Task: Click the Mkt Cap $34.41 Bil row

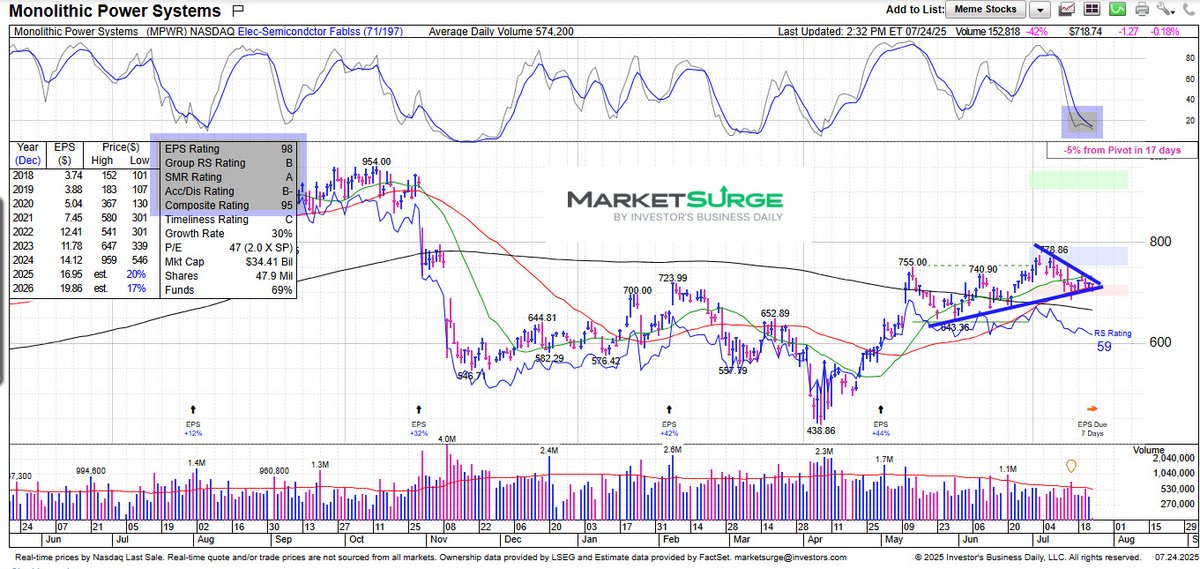Action: [x=227, y=262]
